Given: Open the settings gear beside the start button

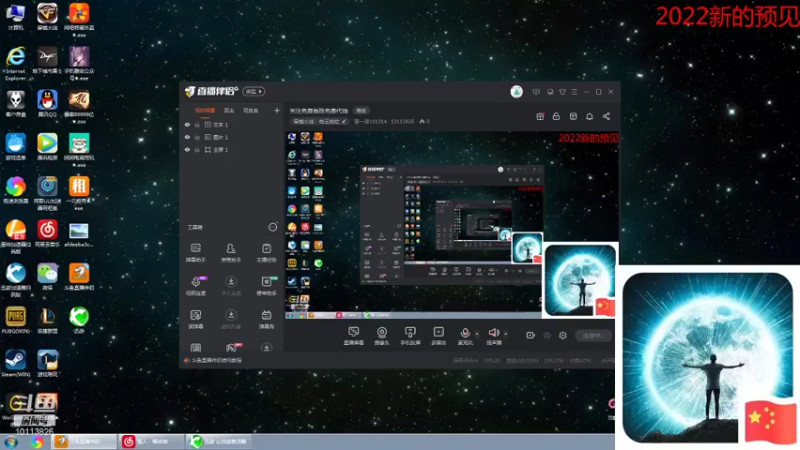Looking at the screenshot, I should click(x=563, y=335).
